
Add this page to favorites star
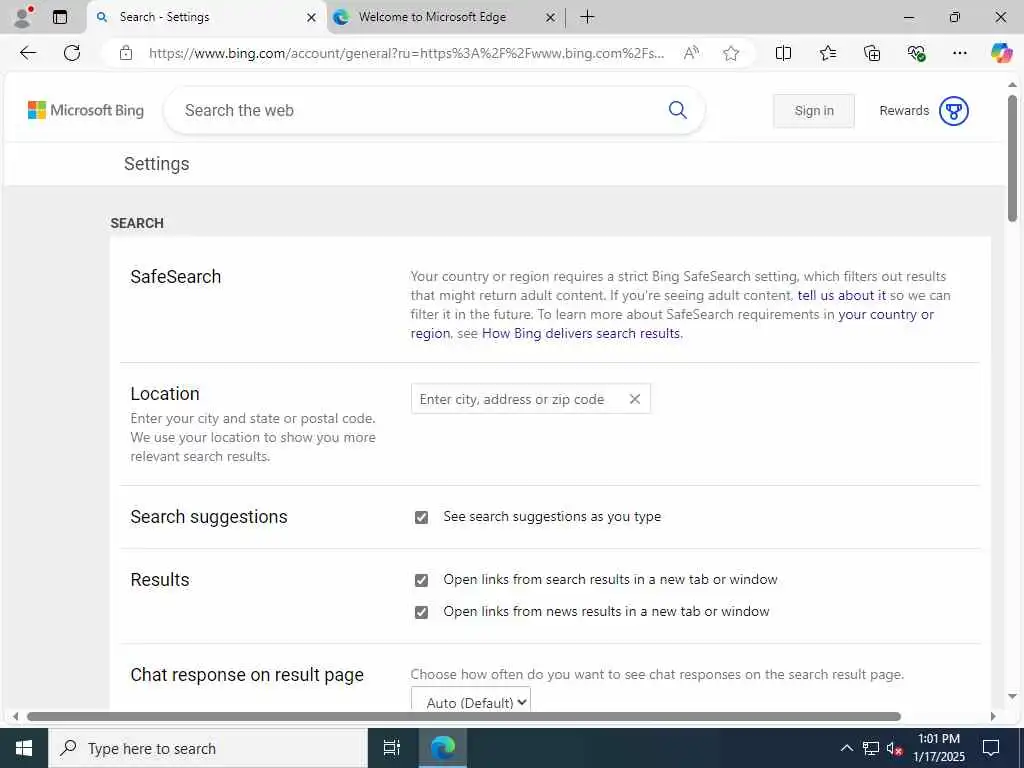(x=731, y=53)
